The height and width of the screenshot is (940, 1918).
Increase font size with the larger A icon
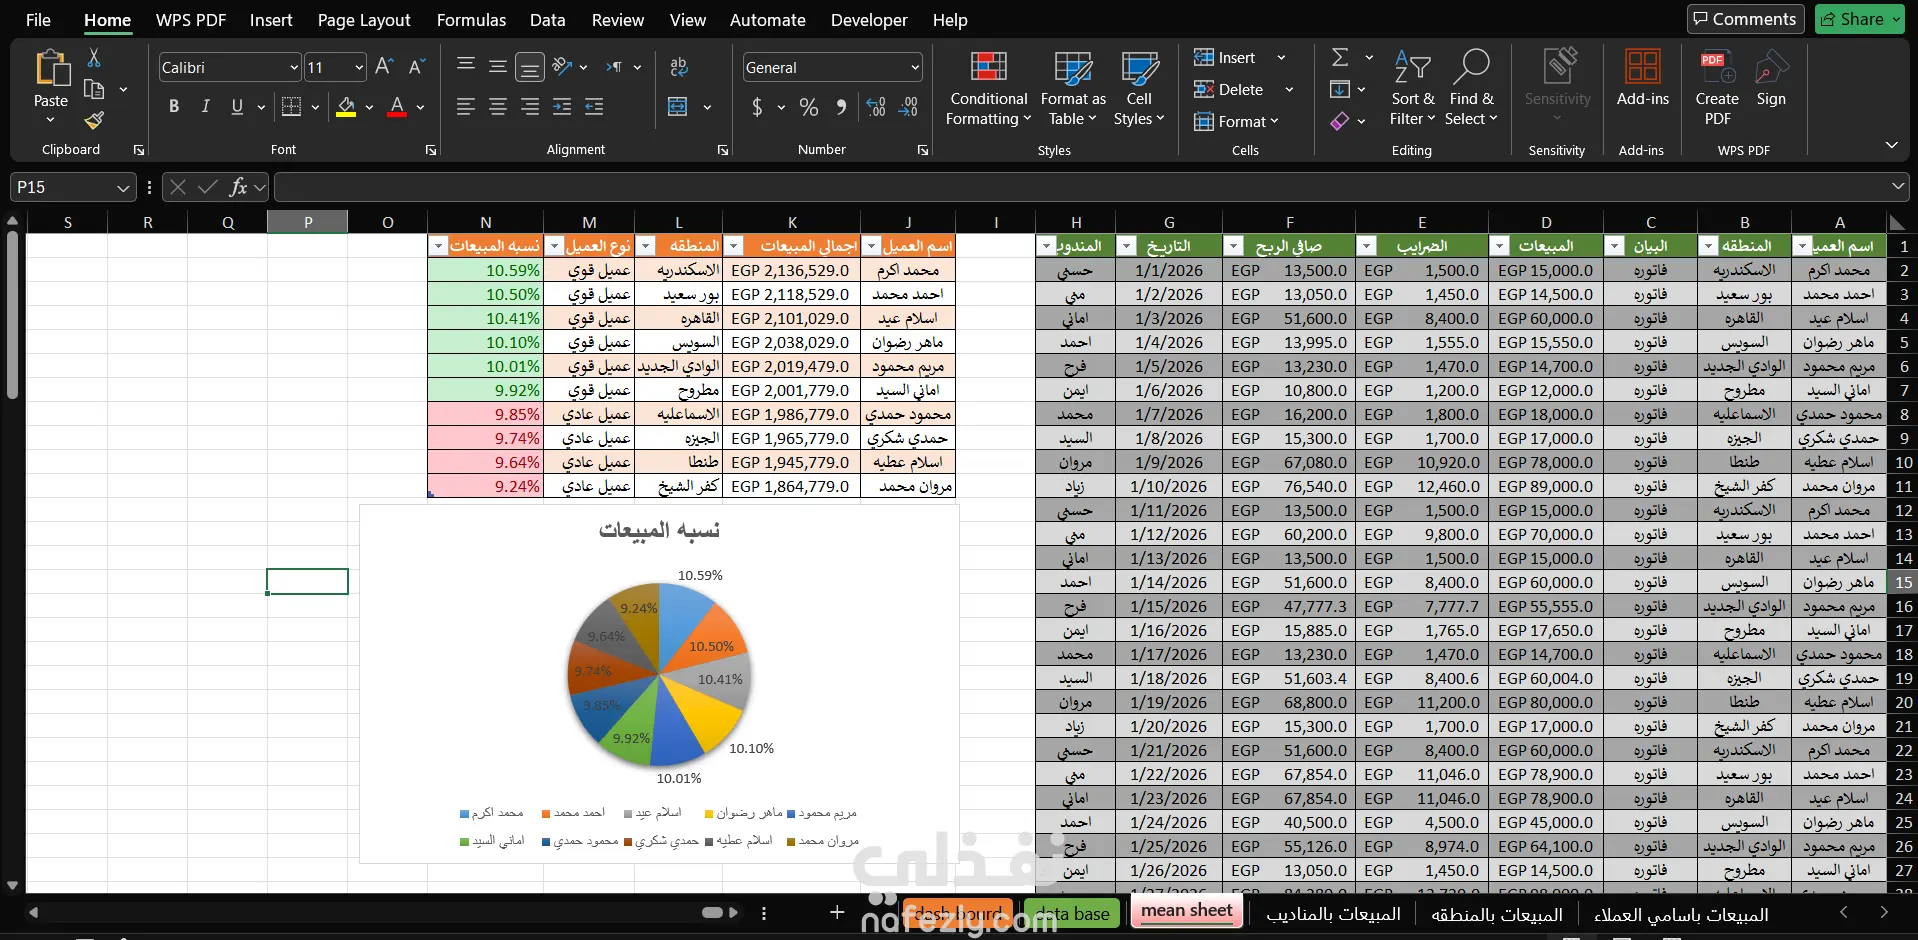point(384,67)
